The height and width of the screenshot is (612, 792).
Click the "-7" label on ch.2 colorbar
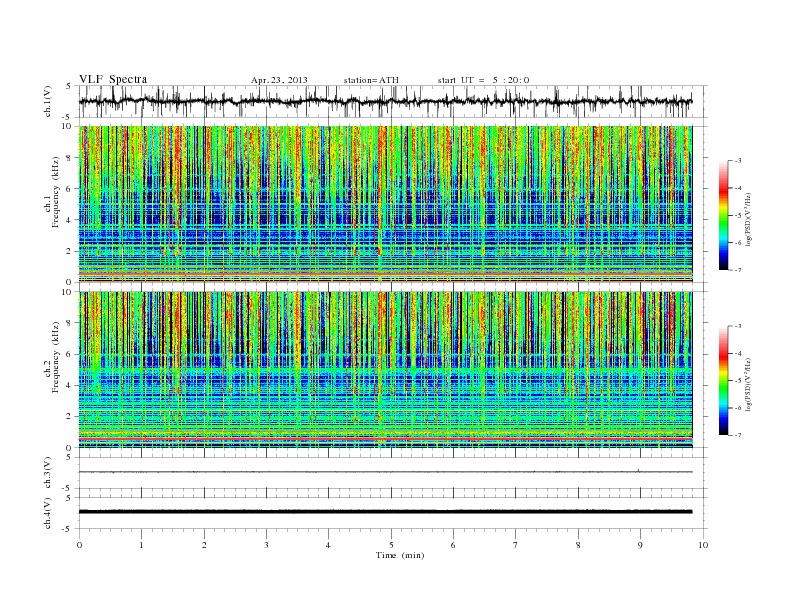(738, 435)
